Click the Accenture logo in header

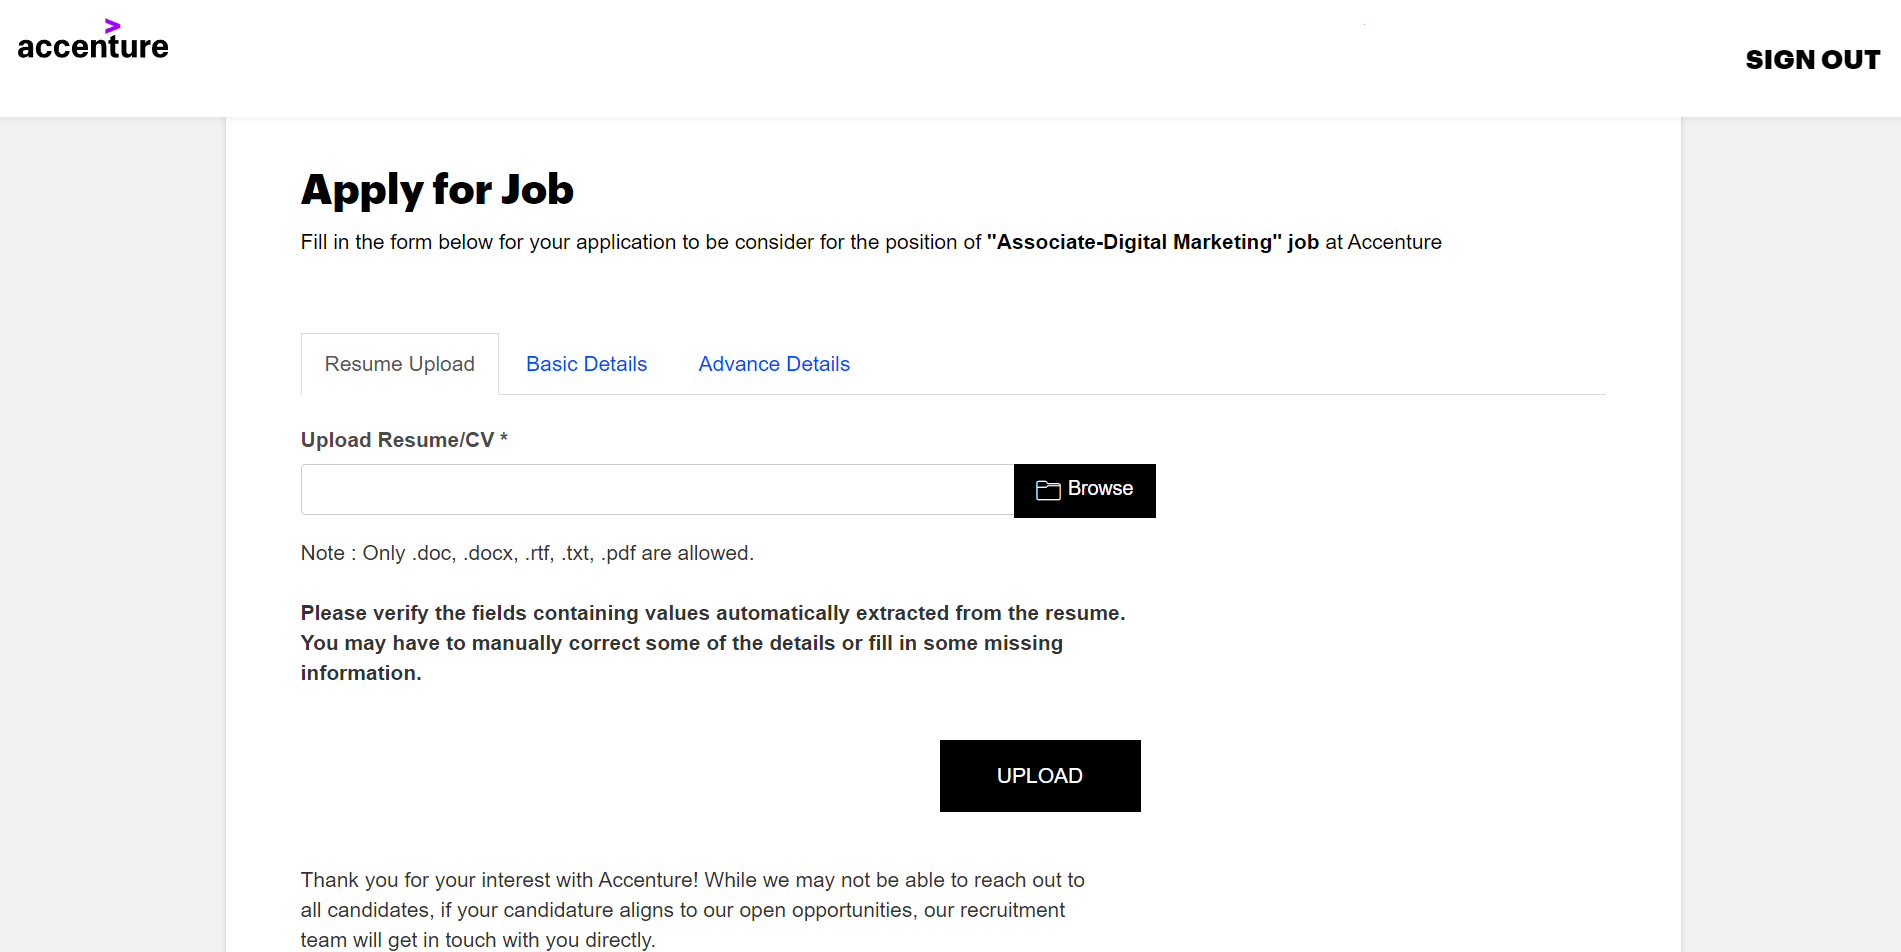(x=93, y=41)
